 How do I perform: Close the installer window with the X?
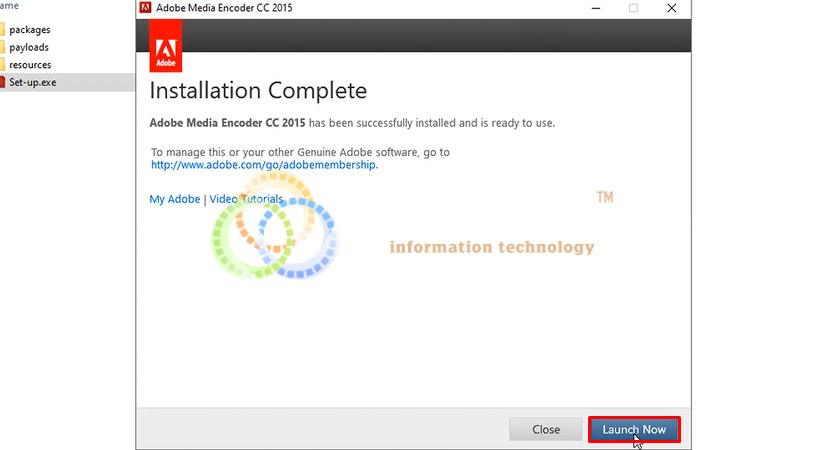pyautogui.click(x=671, y=8)
